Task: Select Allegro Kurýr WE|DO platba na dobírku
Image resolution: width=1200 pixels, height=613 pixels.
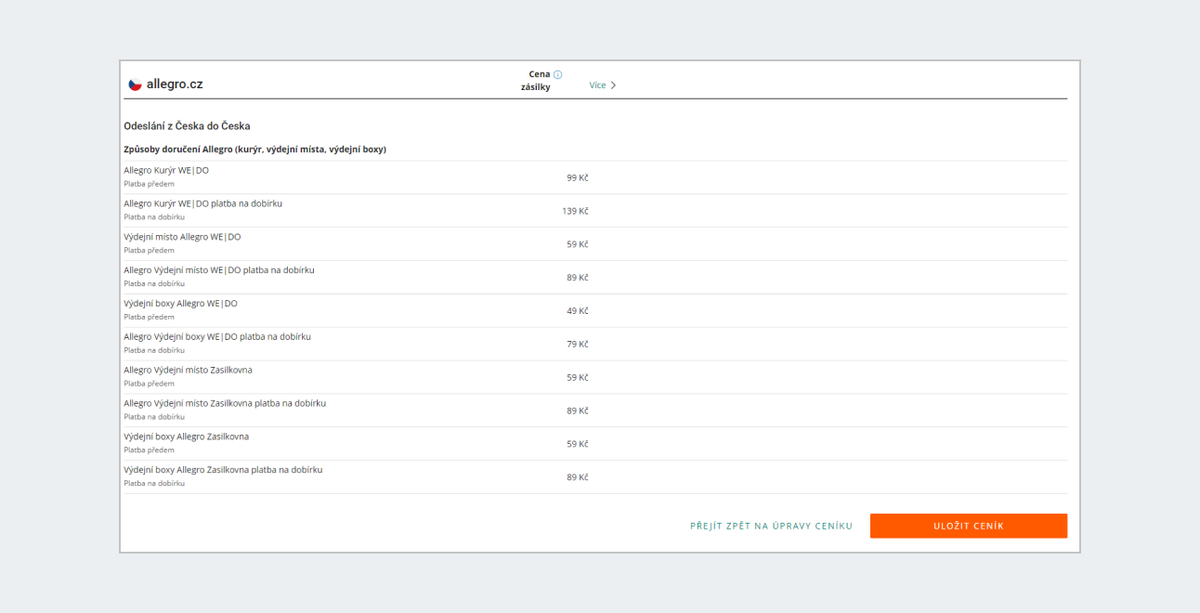Action: [595, 211]
